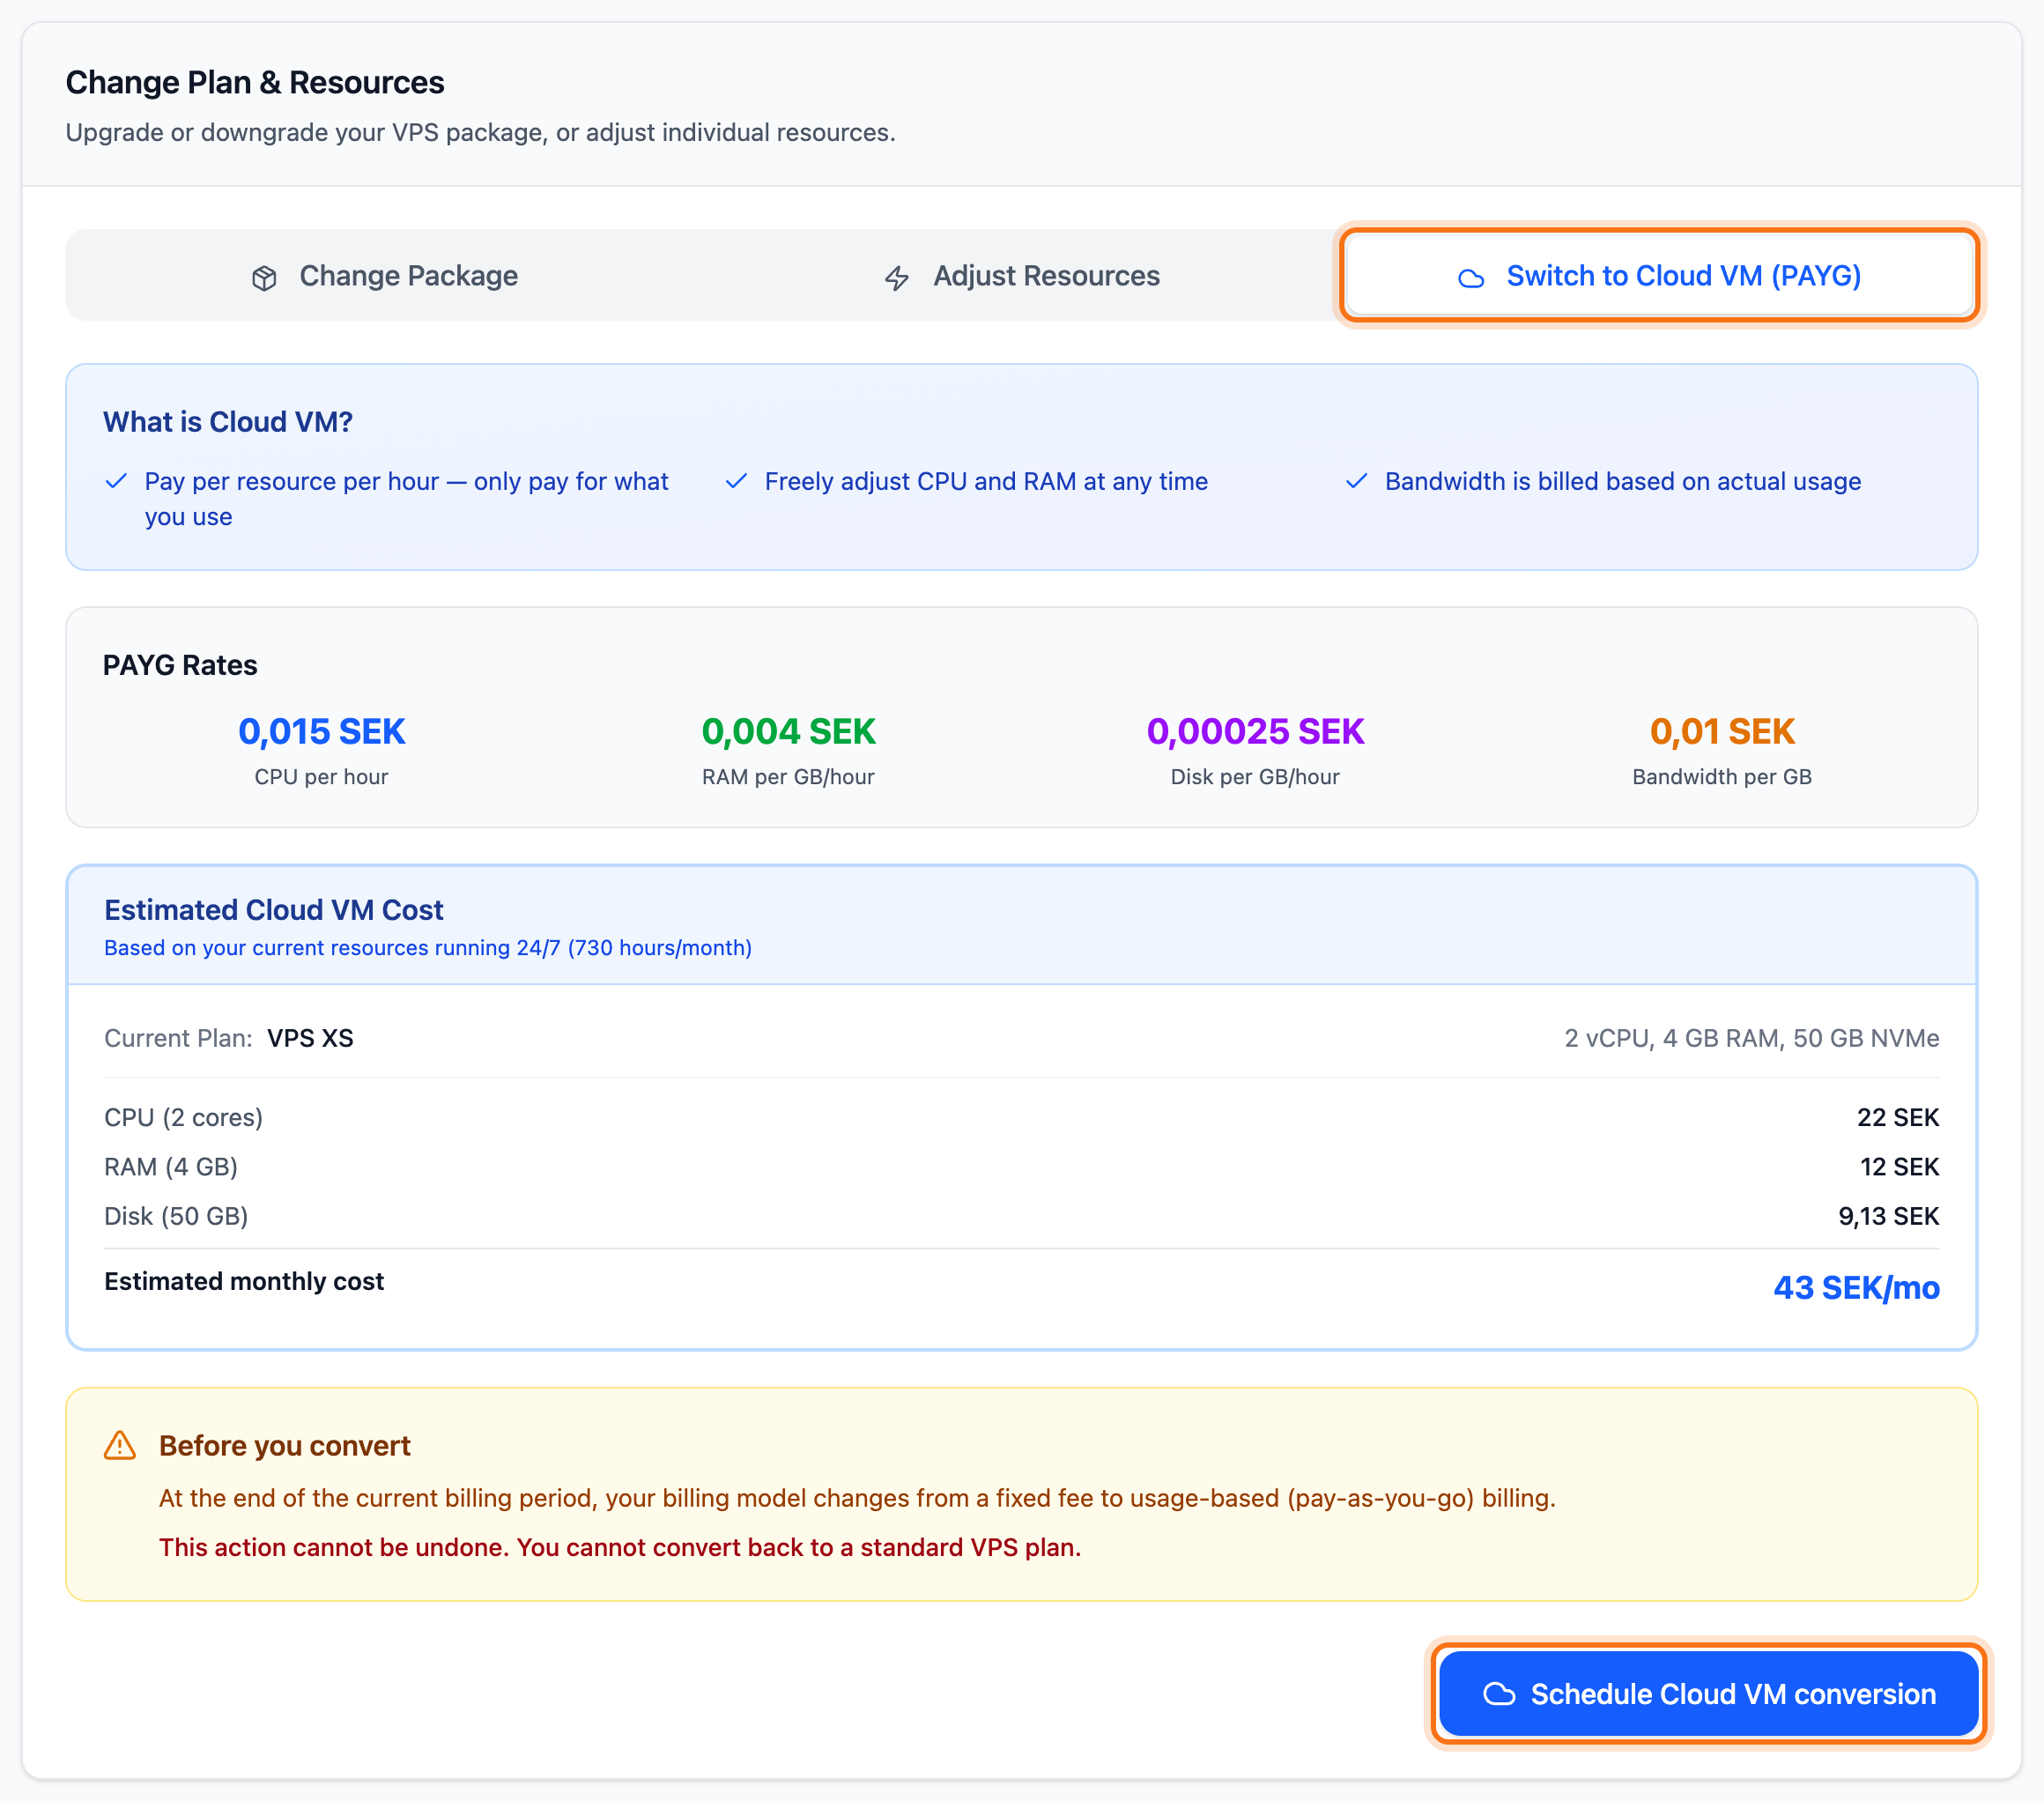The height and width of the screenshot is (1801, 2044).
Task: Click the package box icon in Change Package
Action: tap(264, 278)
